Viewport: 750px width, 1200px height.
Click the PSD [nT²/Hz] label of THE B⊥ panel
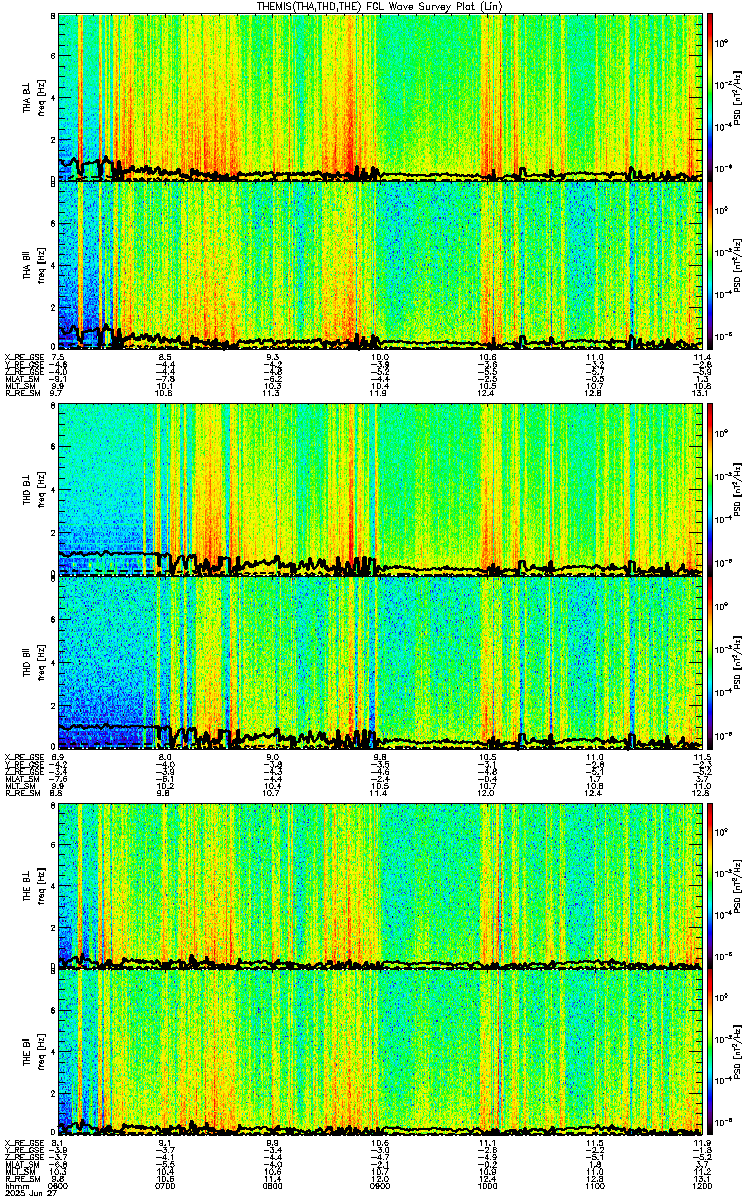tap(739, 885)
